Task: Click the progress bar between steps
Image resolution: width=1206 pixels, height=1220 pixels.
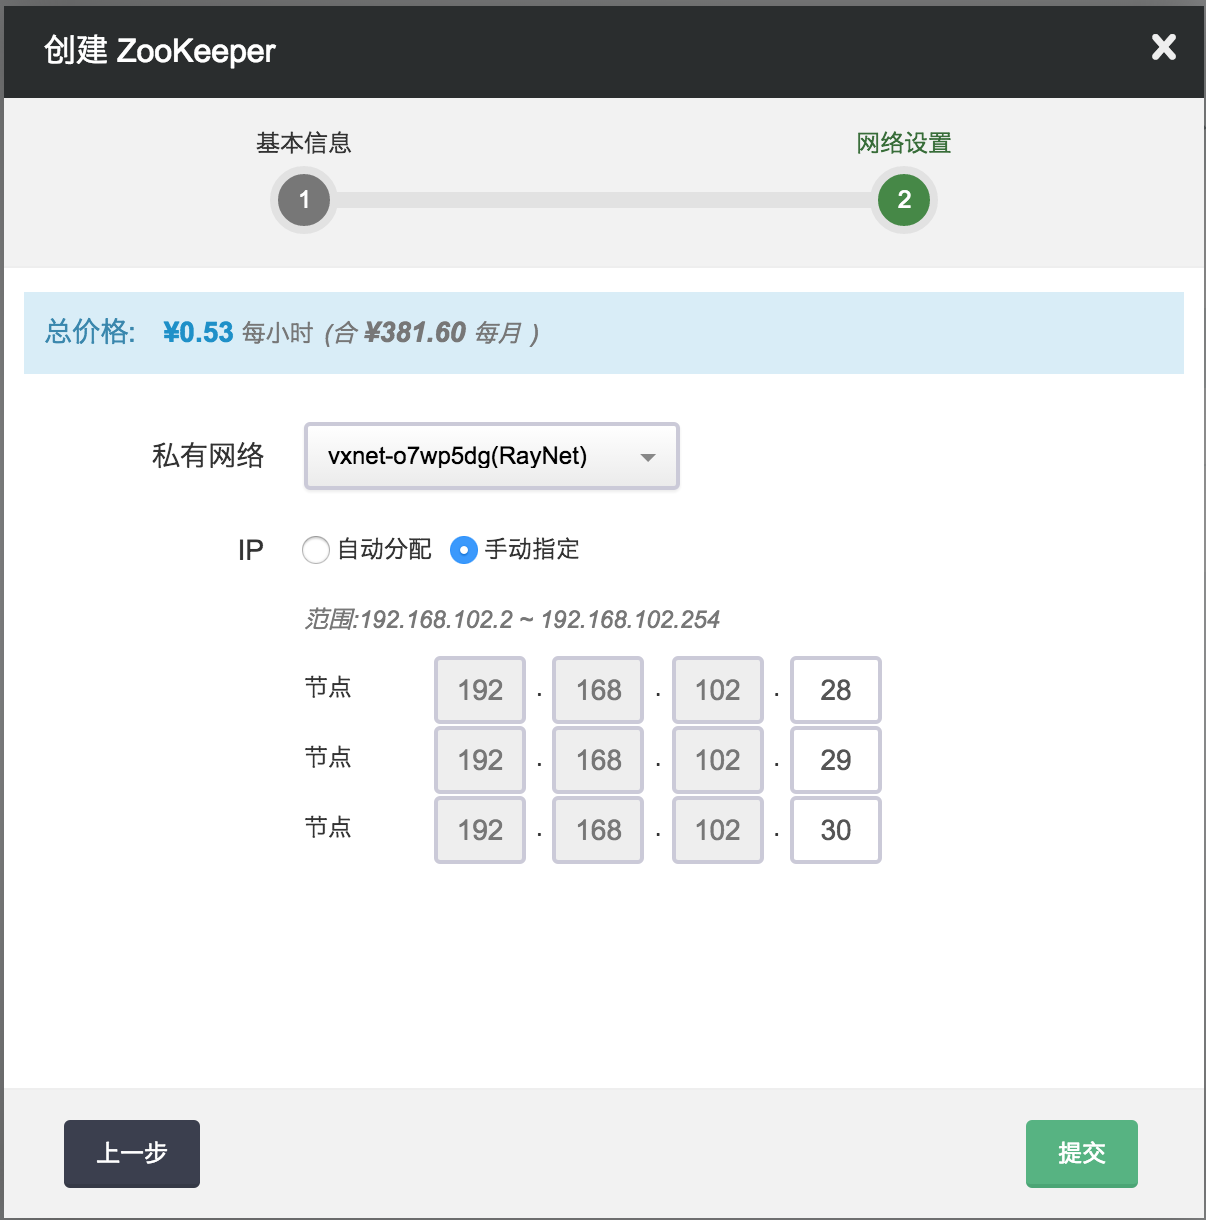Action: point(604,200)
